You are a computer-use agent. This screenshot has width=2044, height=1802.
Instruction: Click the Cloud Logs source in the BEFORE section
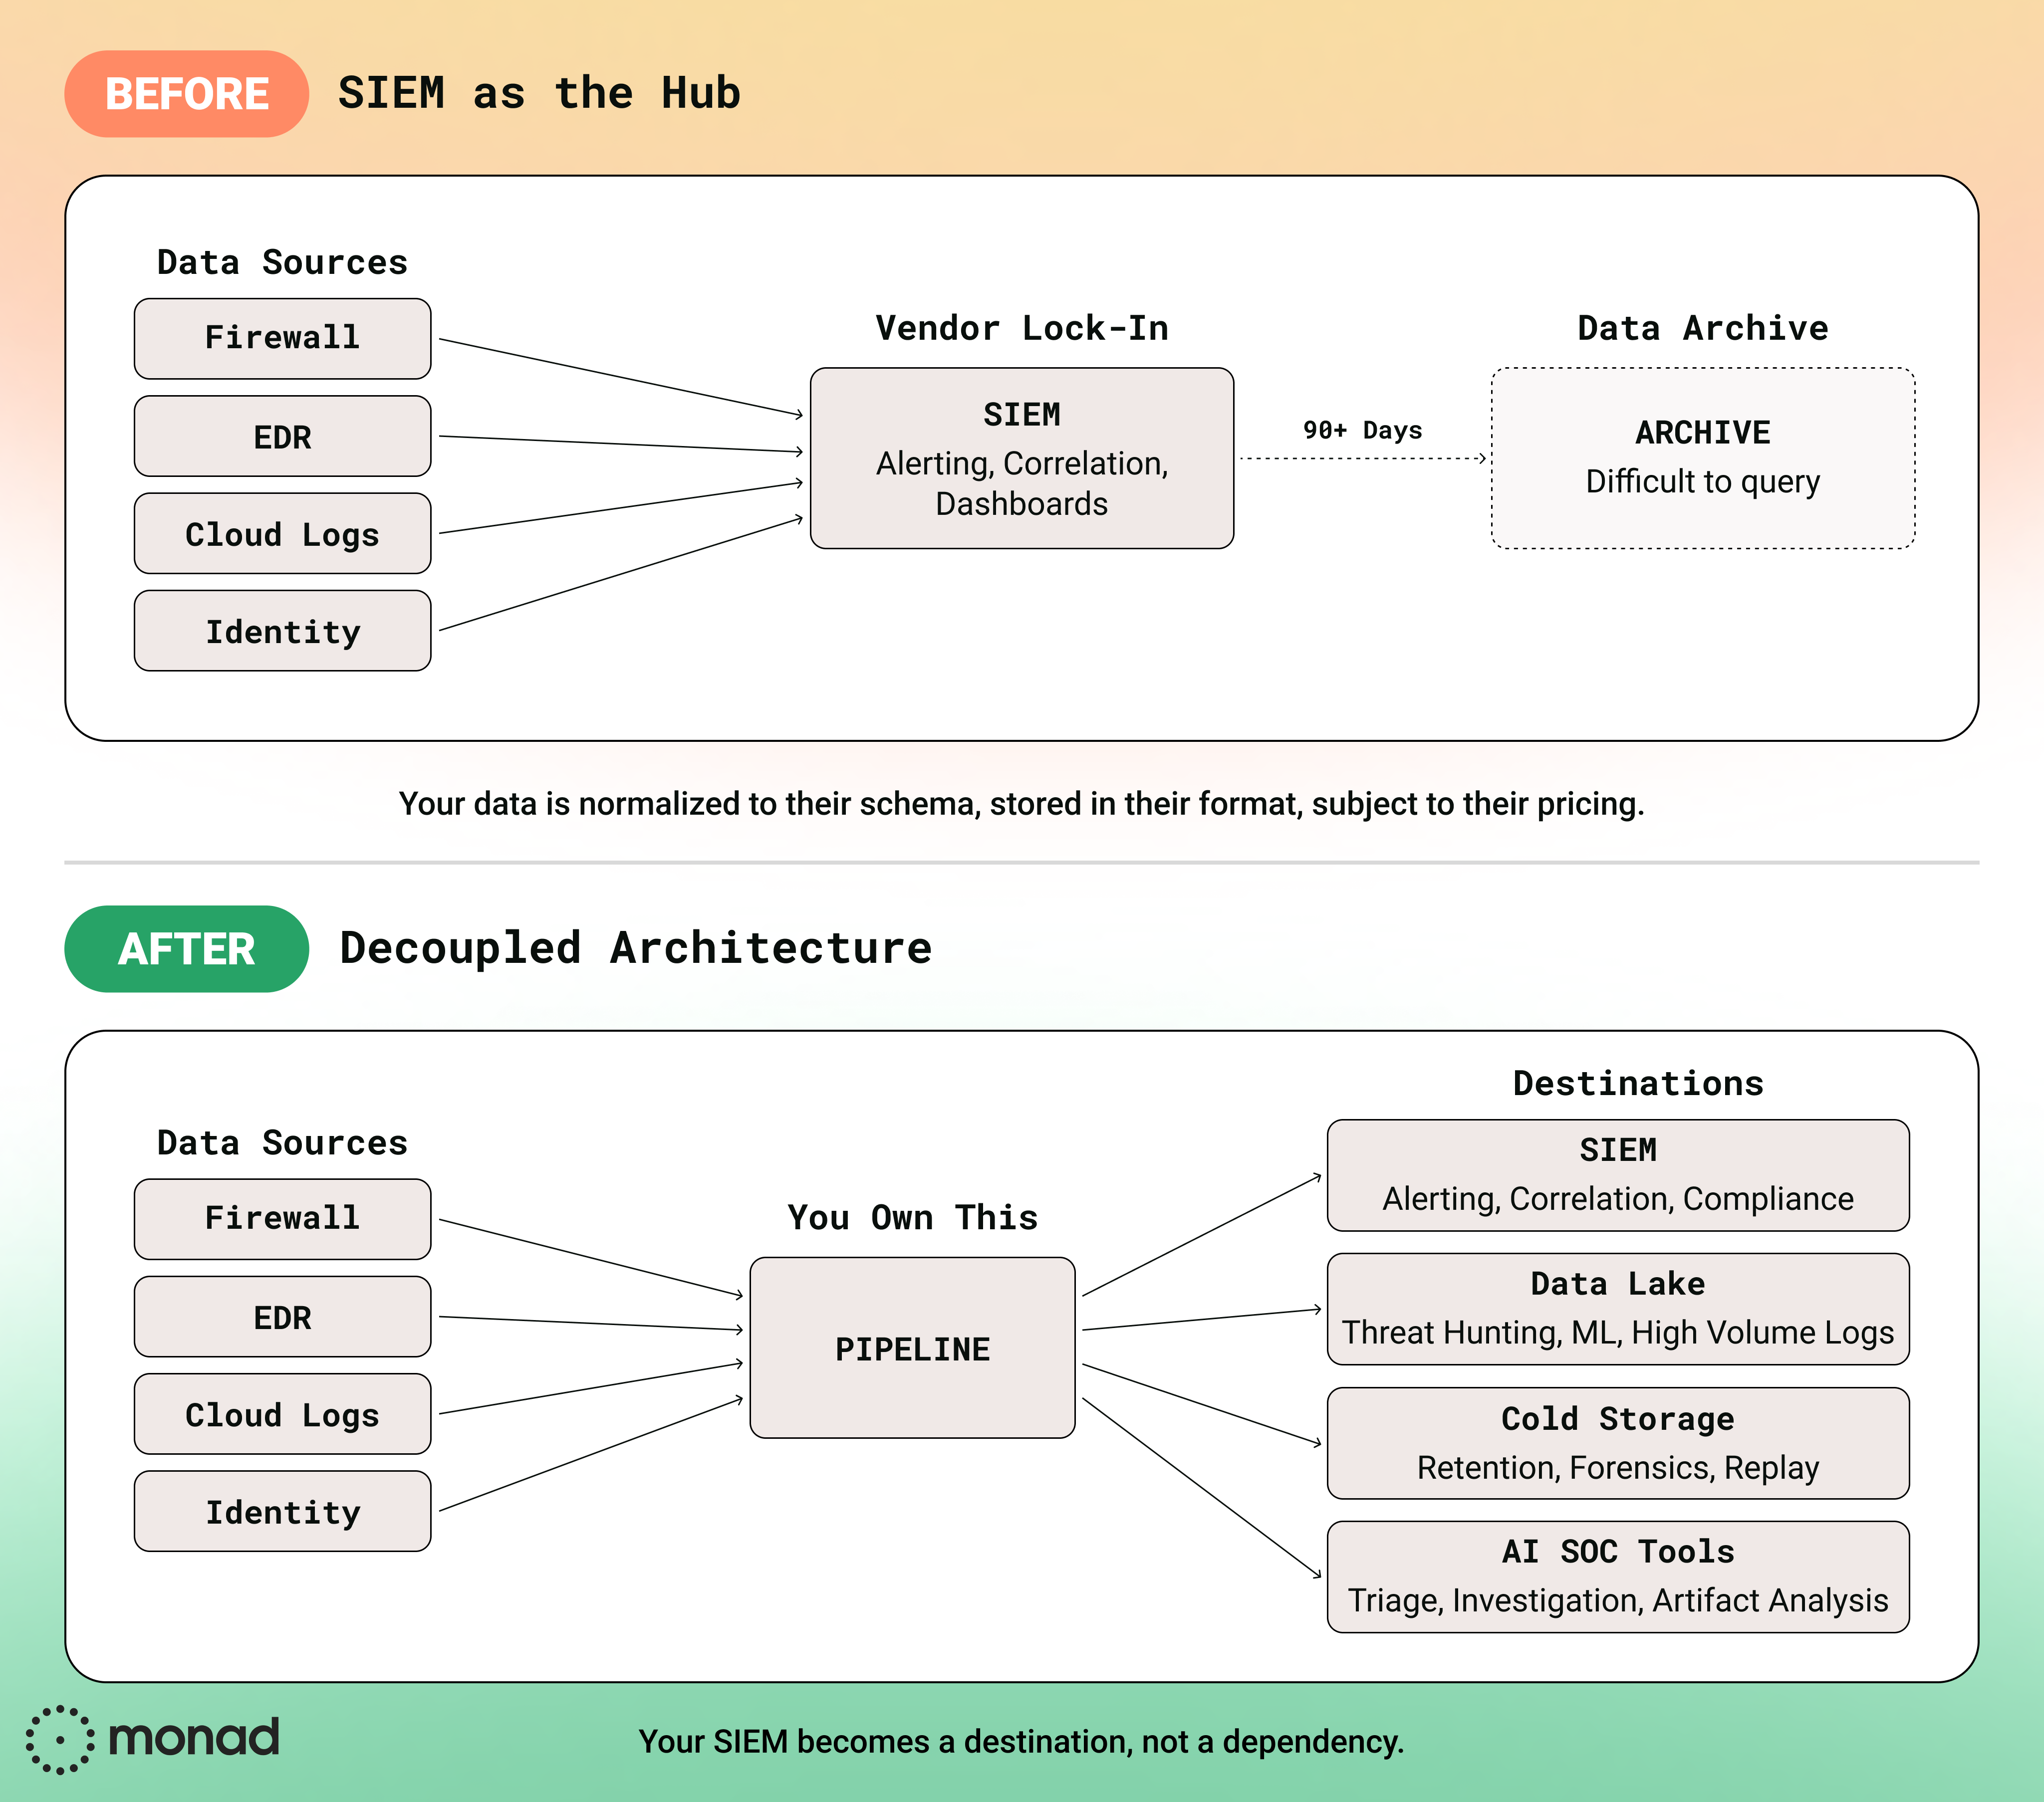(282, 534)
